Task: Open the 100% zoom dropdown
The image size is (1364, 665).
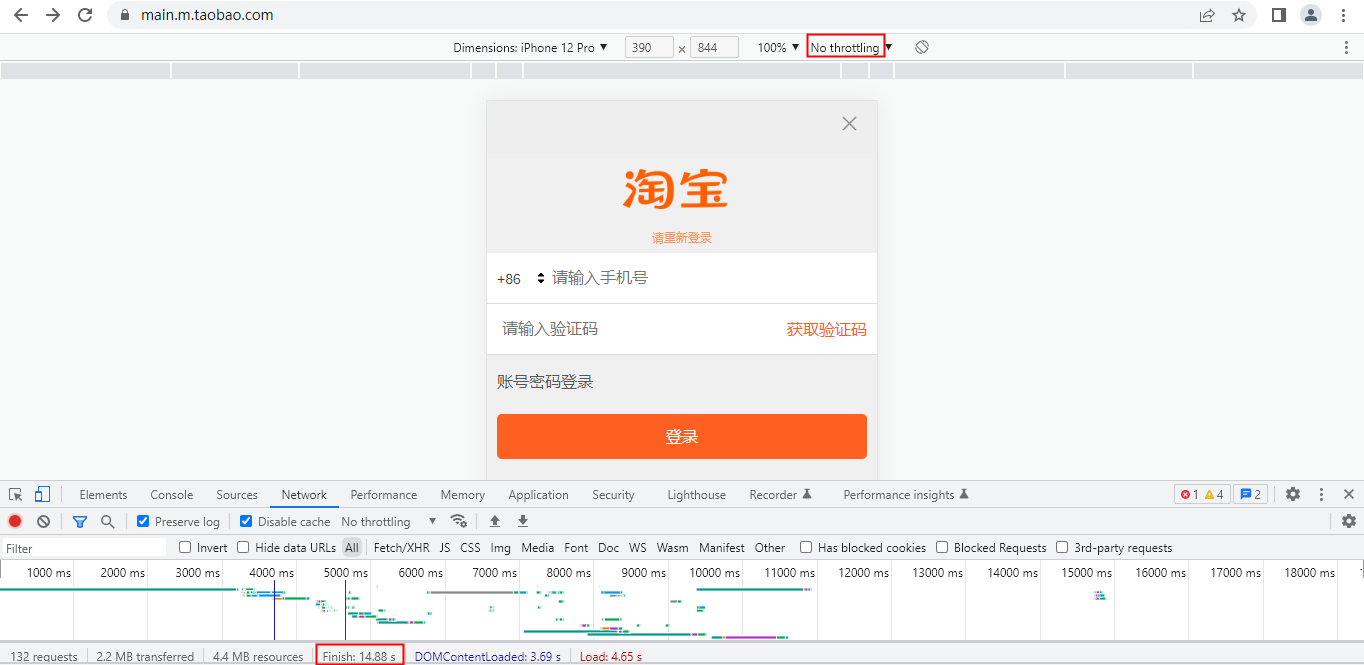Action: [x=778, y=47]
